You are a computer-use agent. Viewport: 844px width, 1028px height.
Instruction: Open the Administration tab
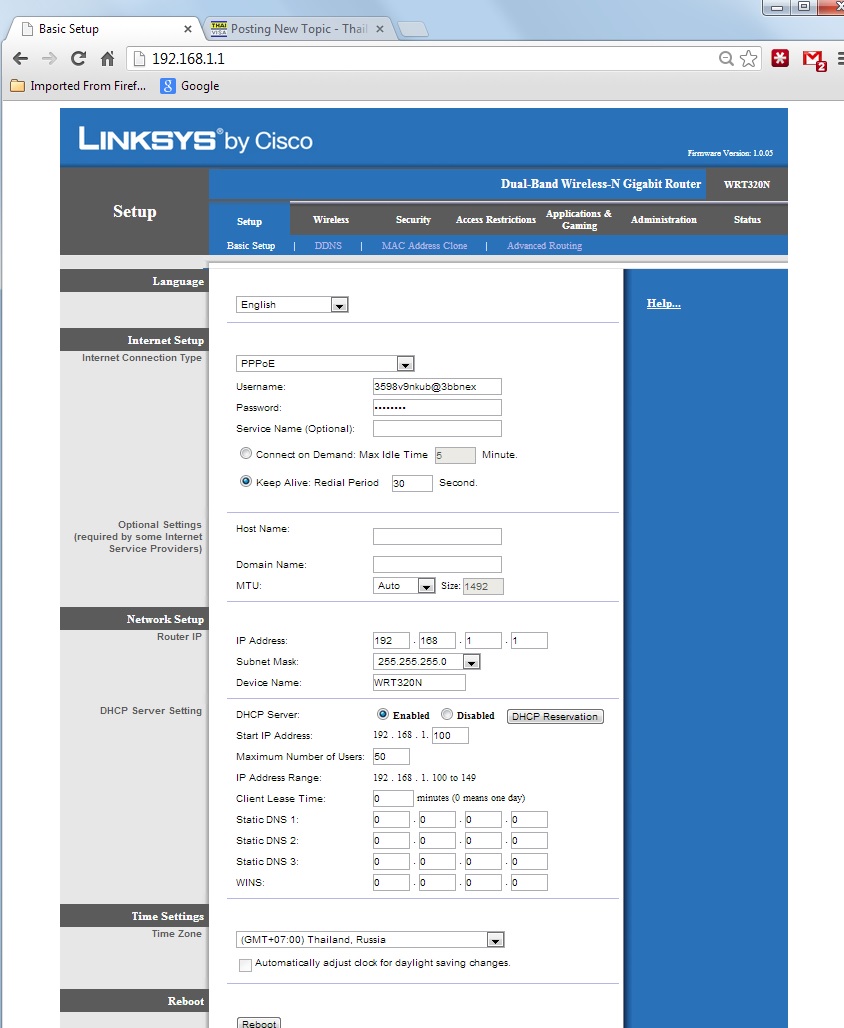[664, 220]
